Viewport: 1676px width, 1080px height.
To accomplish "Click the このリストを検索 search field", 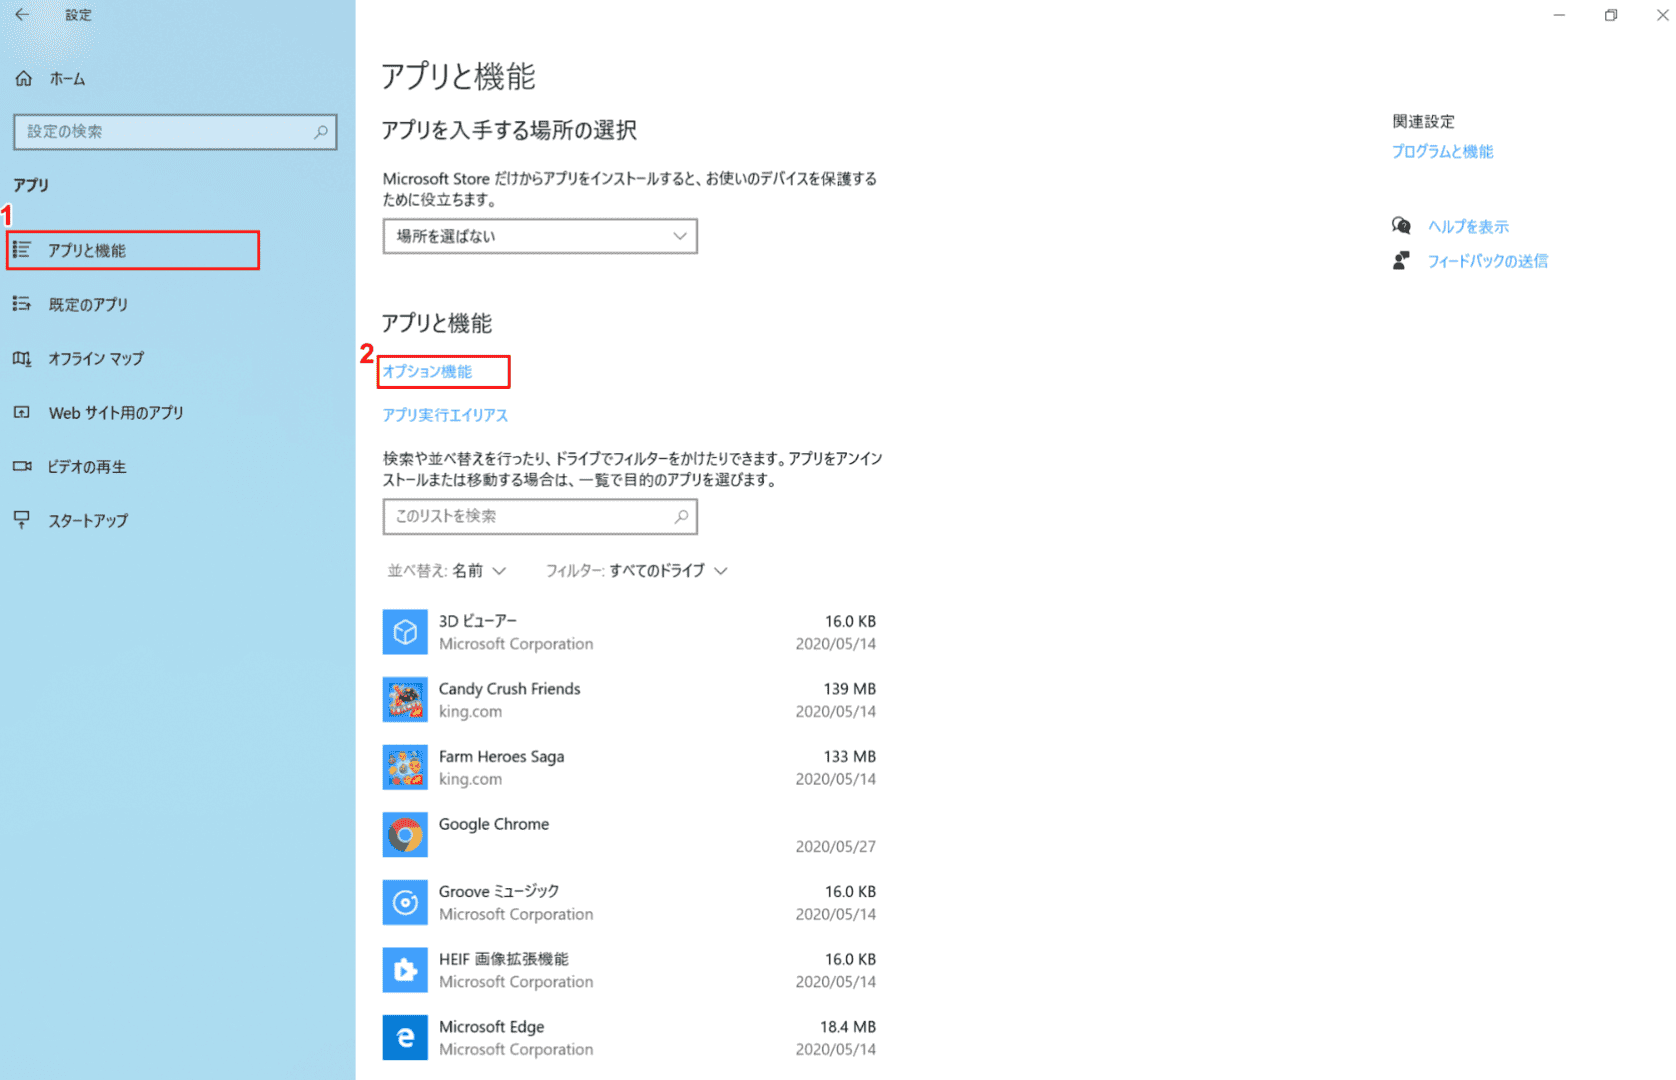I will coord(540,516).
